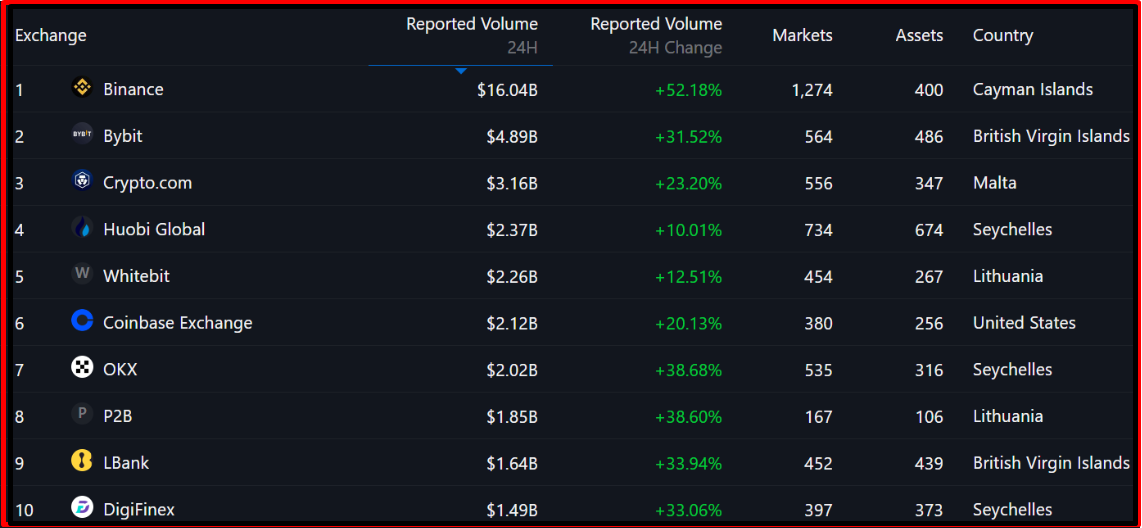Screen dimensions: 1142x528
Task: Open the Huobi Global exchange link
Action: point(154,230)
